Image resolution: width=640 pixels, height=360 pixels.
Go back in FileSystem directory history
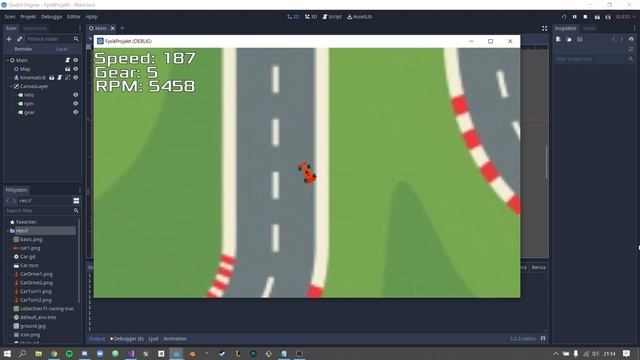pyautogui.click(x=7, y=201)
